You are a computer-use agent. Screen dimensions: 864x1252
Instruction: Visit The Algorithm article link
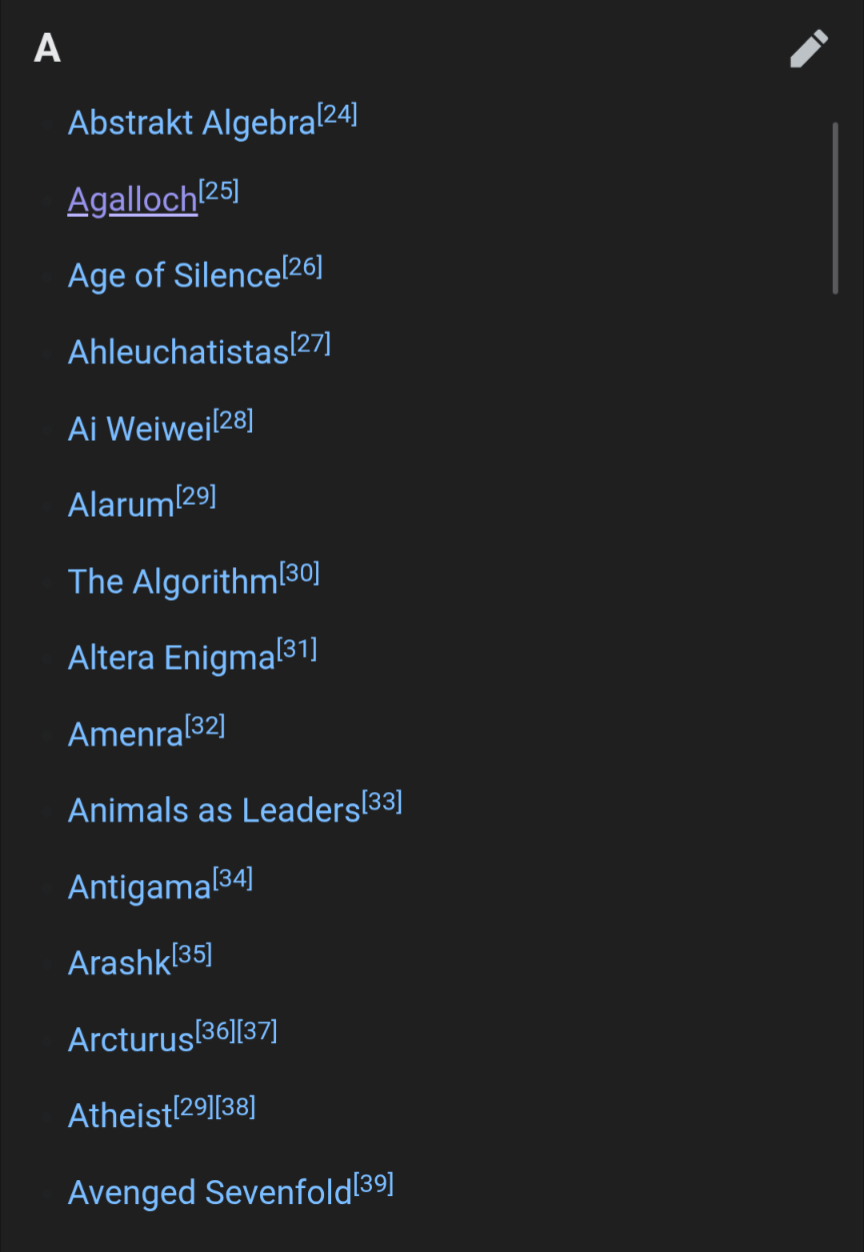tap(172, 582)
